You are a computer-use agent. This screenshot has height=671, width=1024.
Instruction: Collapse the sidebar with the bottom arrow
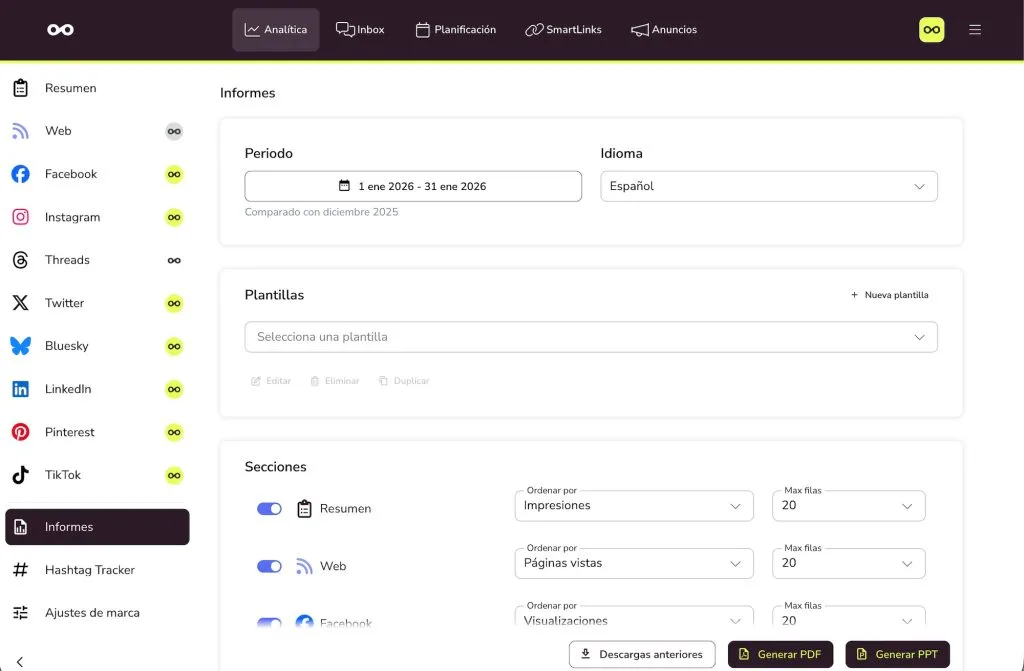pos(20,661)
